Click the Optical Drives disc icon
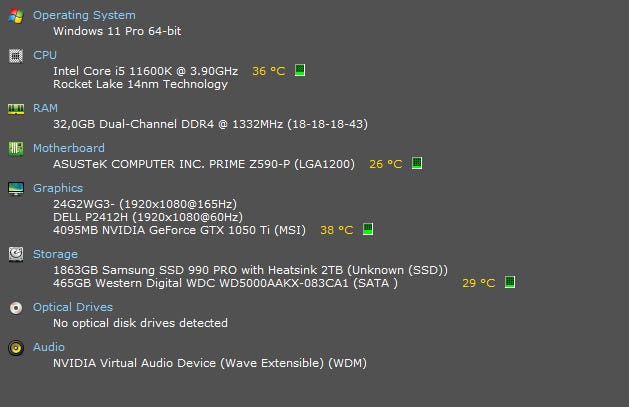The image size is (629, 407). pyautogui.click(x=15, y=308)
